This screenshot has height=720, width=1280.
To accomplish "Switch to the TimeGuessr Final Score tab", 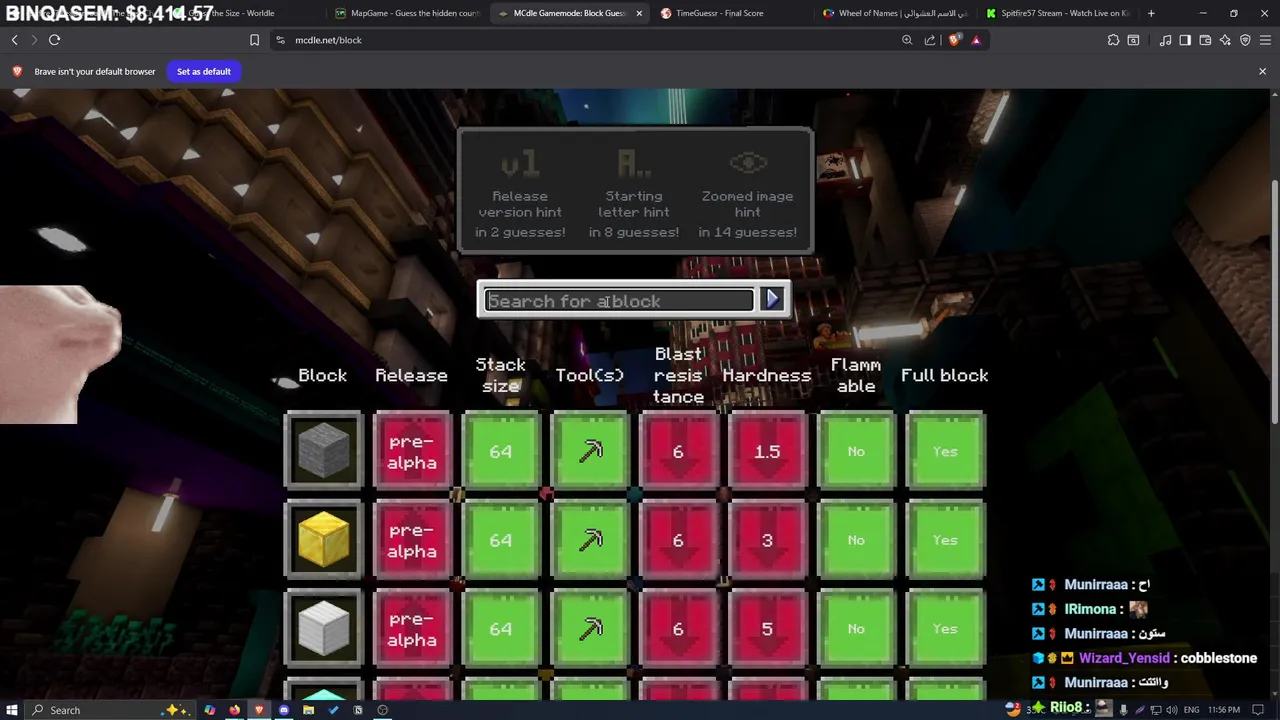I will [732, 13].
